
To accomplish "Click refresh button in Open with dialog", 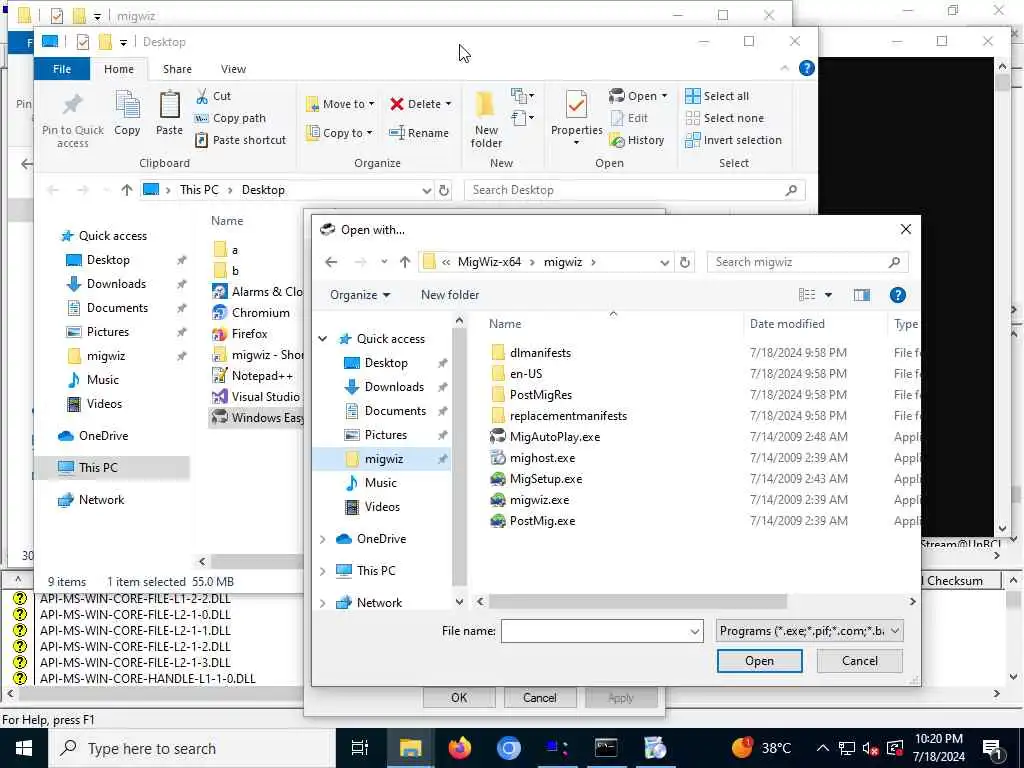I will click(684, 262).
